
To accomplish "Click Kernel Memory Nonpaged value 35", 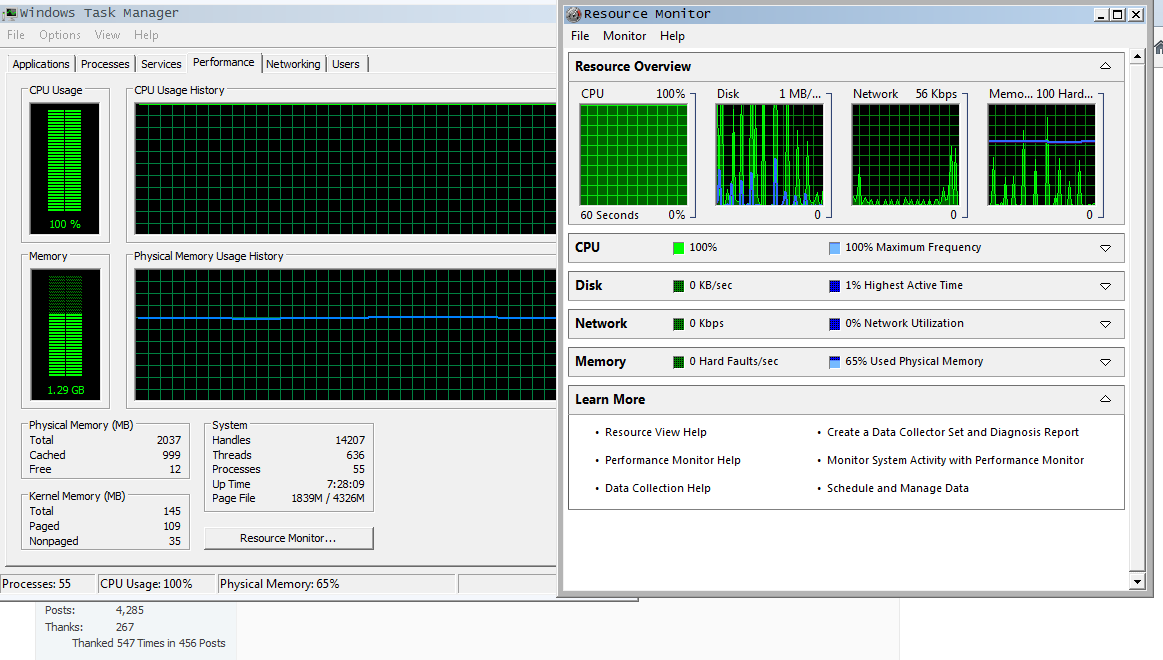I will [x=175, y=541].
